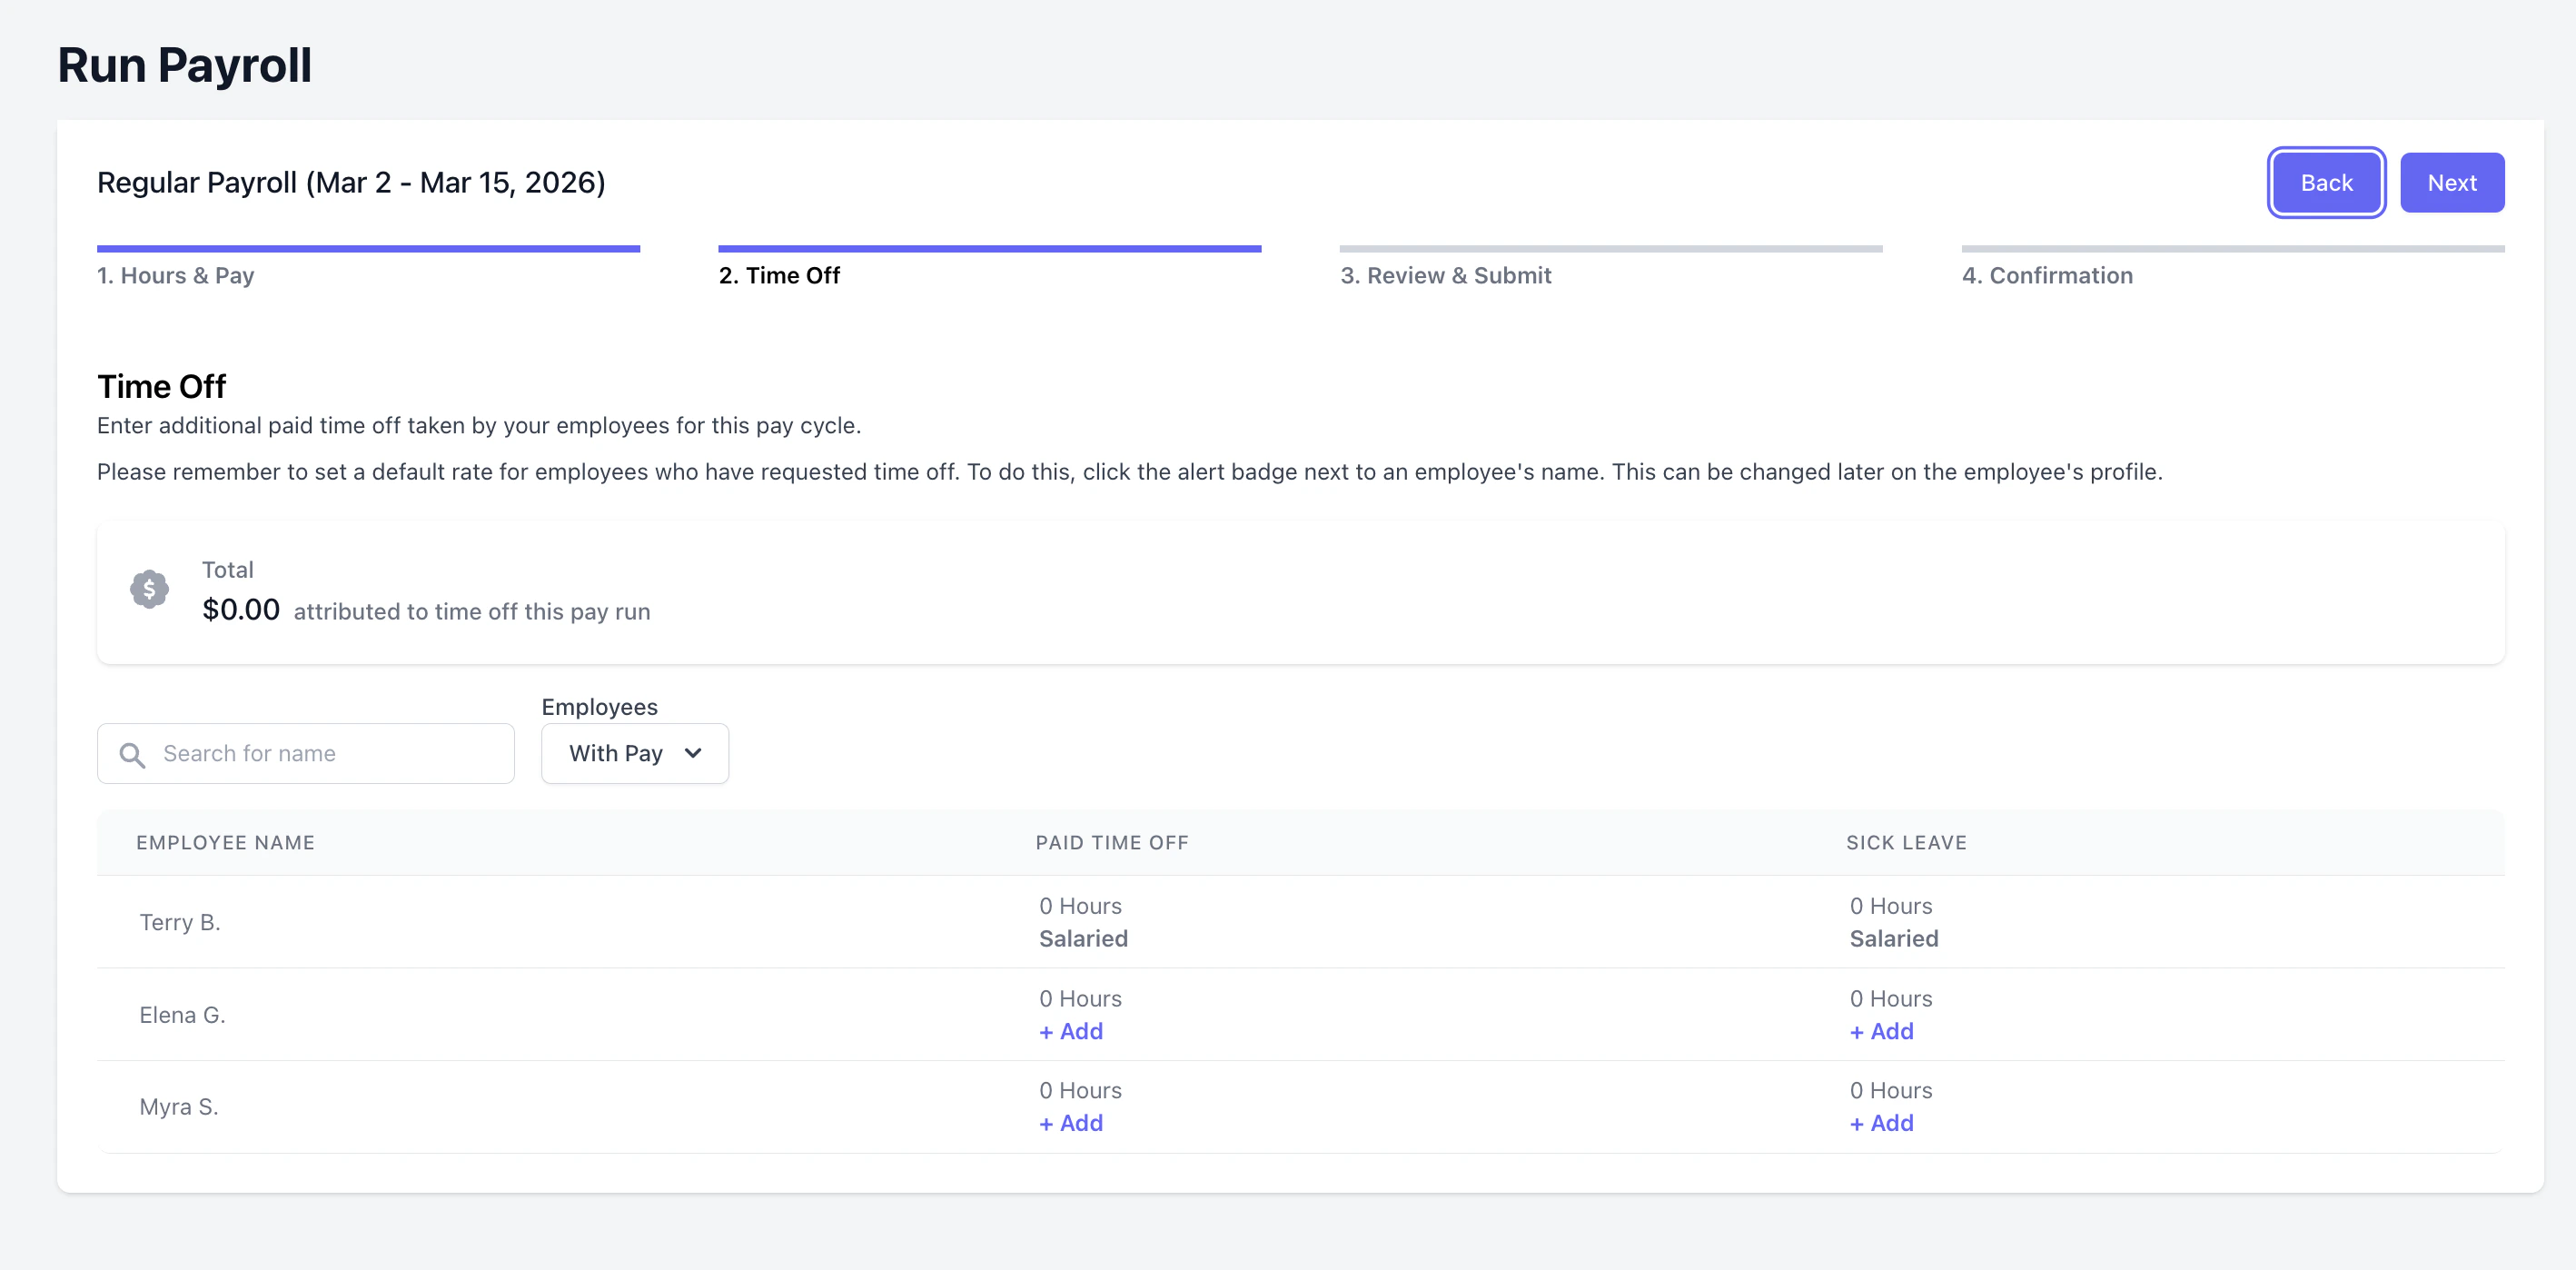The height and width of the screenshot is (1270, 2576).
Task: Click the Terry B. employee row name
Action: point(180,922)
